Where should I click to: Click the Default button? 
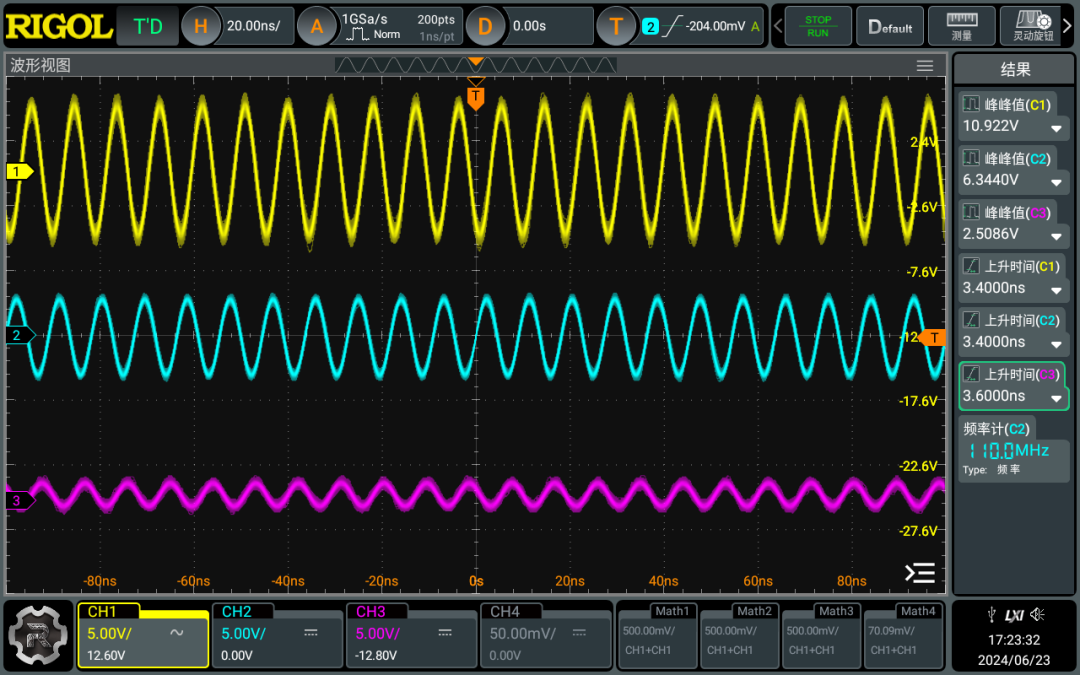(x=890, y=27)
